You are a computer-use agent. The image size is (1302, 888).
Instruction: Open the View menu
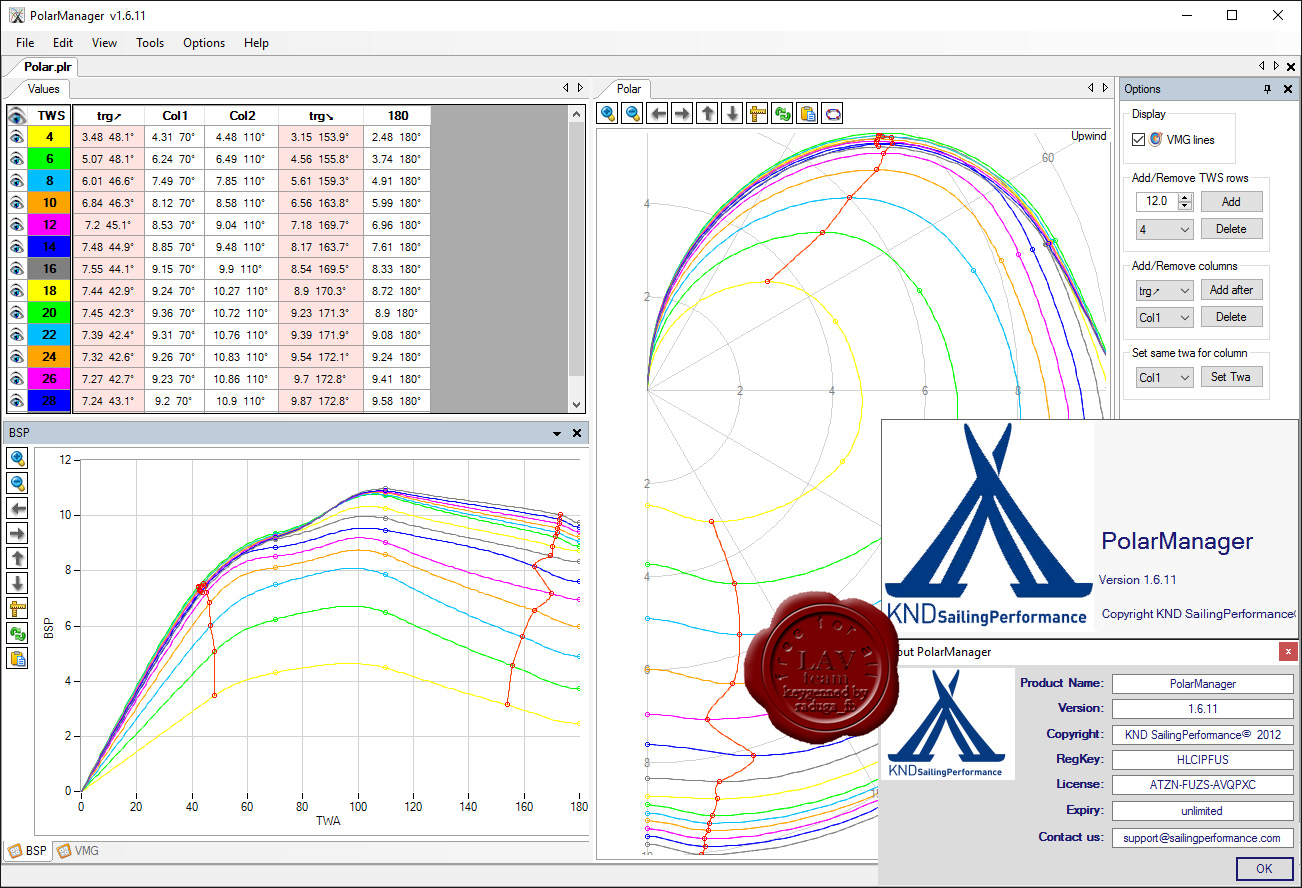coord(104,43)
